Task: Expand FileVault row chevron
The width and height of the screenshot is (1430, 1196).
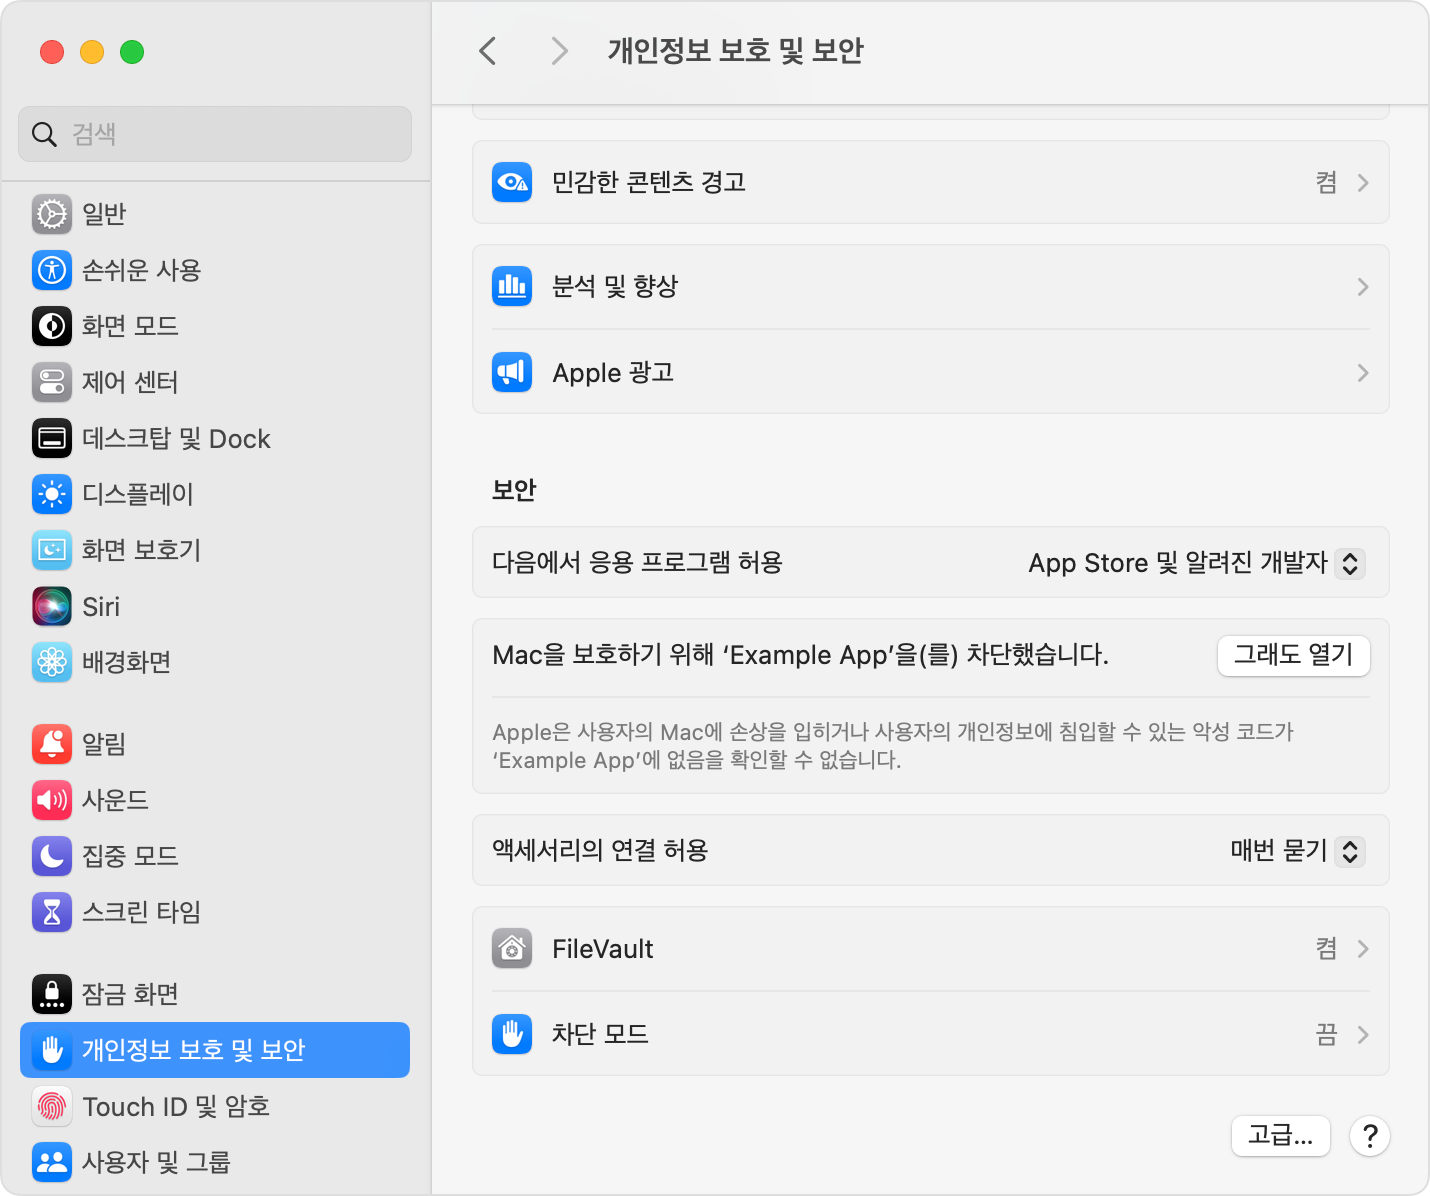Action: [x=1363, y=949]
